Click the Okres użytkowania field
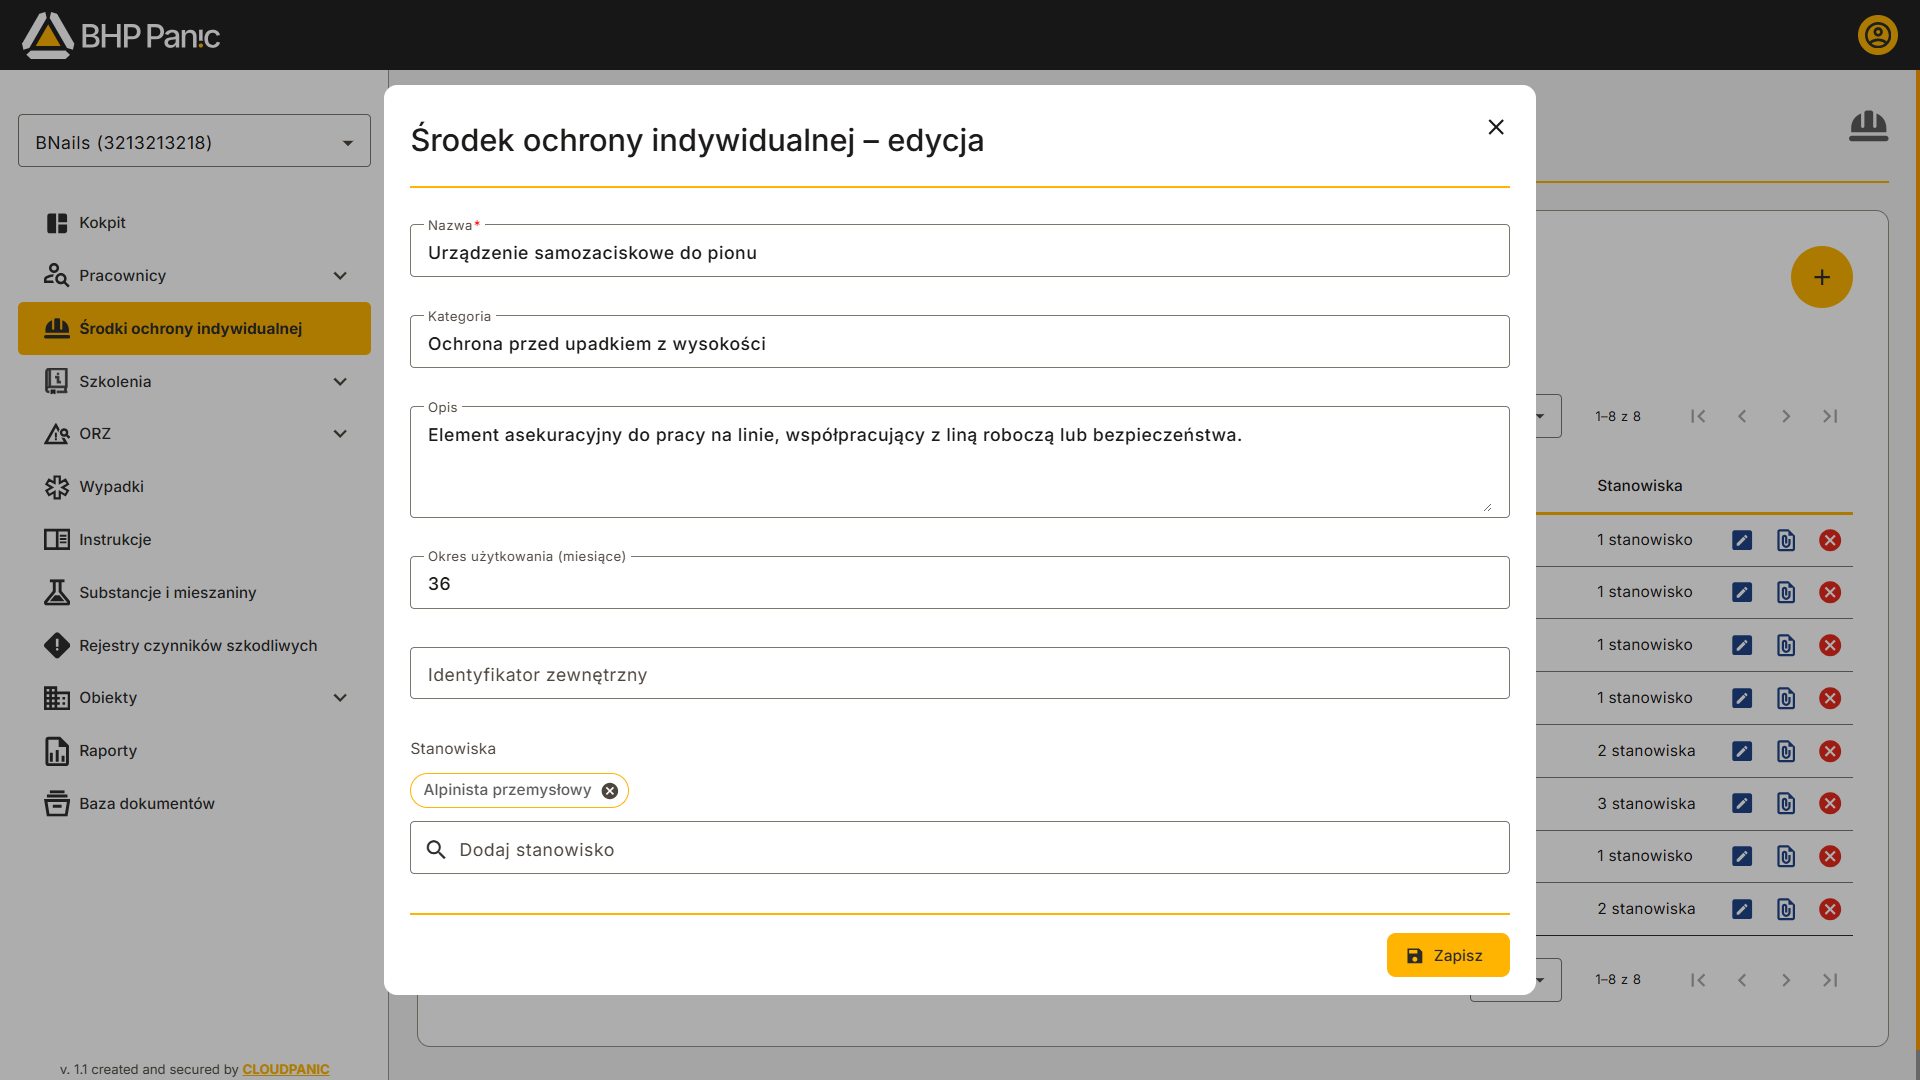The height and width of the screenshot is (1080, 1920). 959,583
